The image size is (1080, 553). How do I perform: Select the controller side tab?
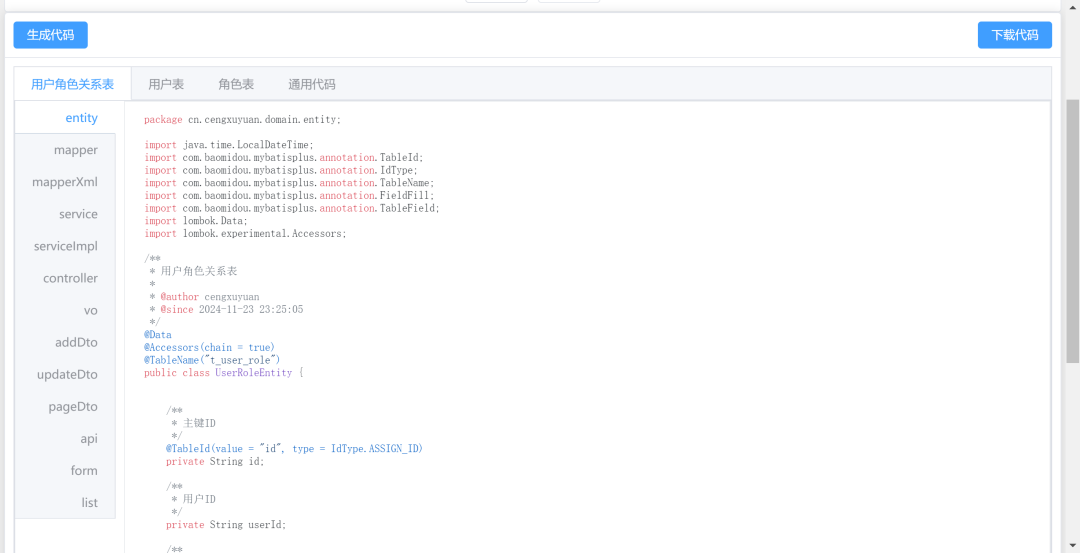point(70,278)
